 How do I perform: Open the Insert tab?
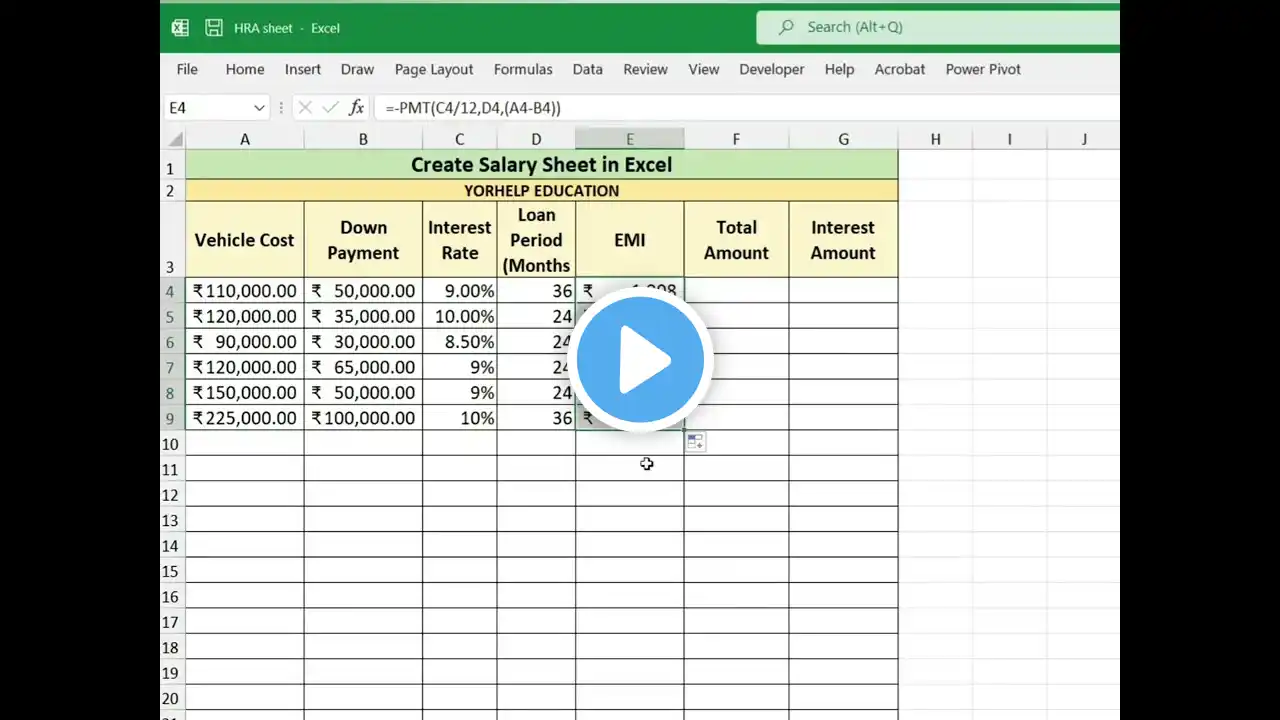(303, 69)
